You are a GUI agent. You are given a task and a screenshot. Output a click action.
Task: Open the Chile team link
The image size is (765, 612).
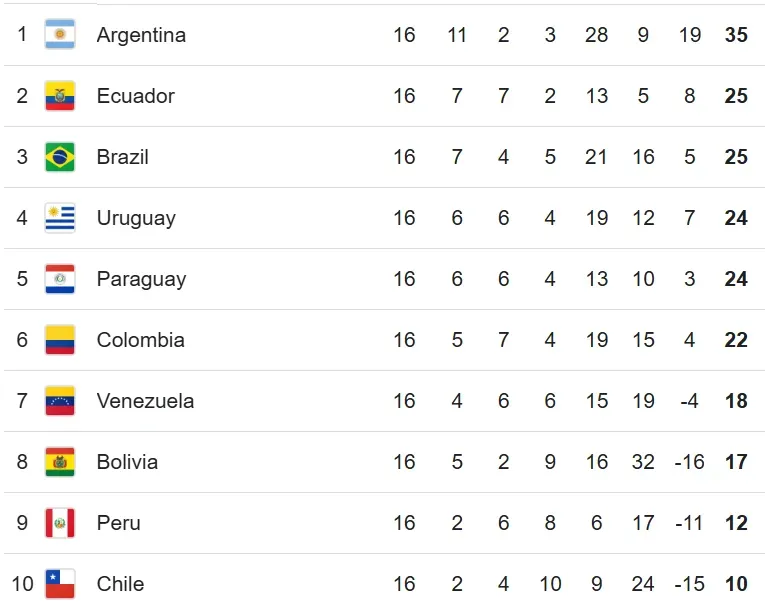click(x=120, y=584)
